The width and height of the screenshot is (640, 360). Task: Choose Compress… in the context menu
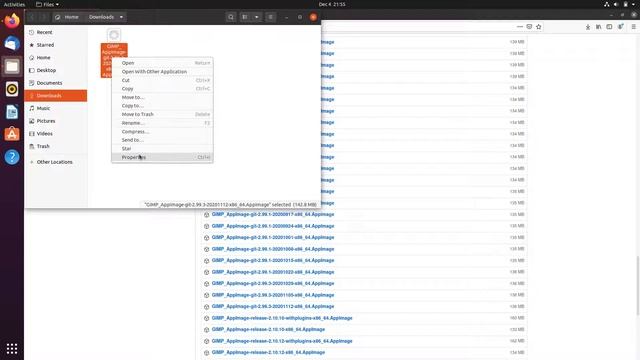pyautogui.click(x=162, y=131)
